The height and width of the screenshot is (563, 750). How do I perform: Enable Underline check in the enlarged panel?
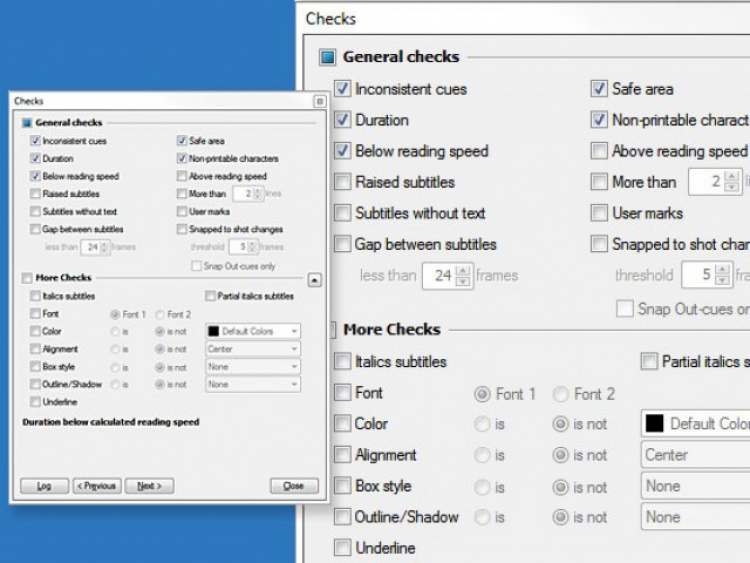pyautogui.click(x=342, y=548)
